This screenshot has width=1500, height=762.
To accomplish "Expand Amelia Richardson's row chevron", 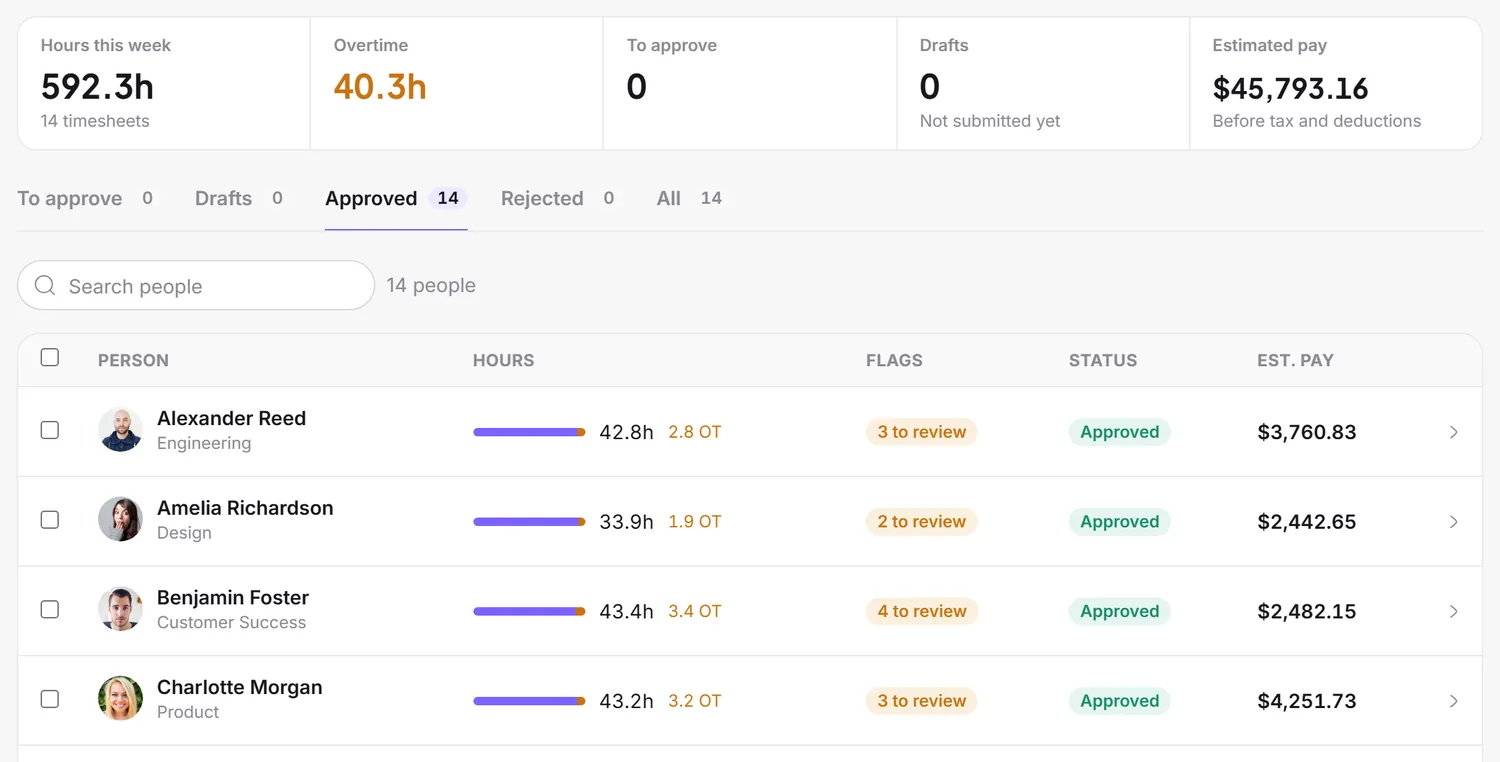I will [1454, 522].
